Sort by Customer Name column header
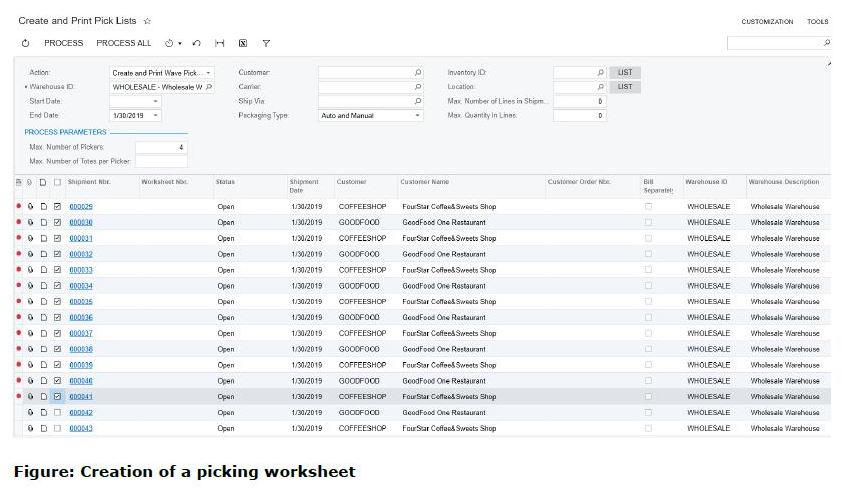Image resolution: width=842 pixels, height=492 pixels. click(x=425, y=182)
